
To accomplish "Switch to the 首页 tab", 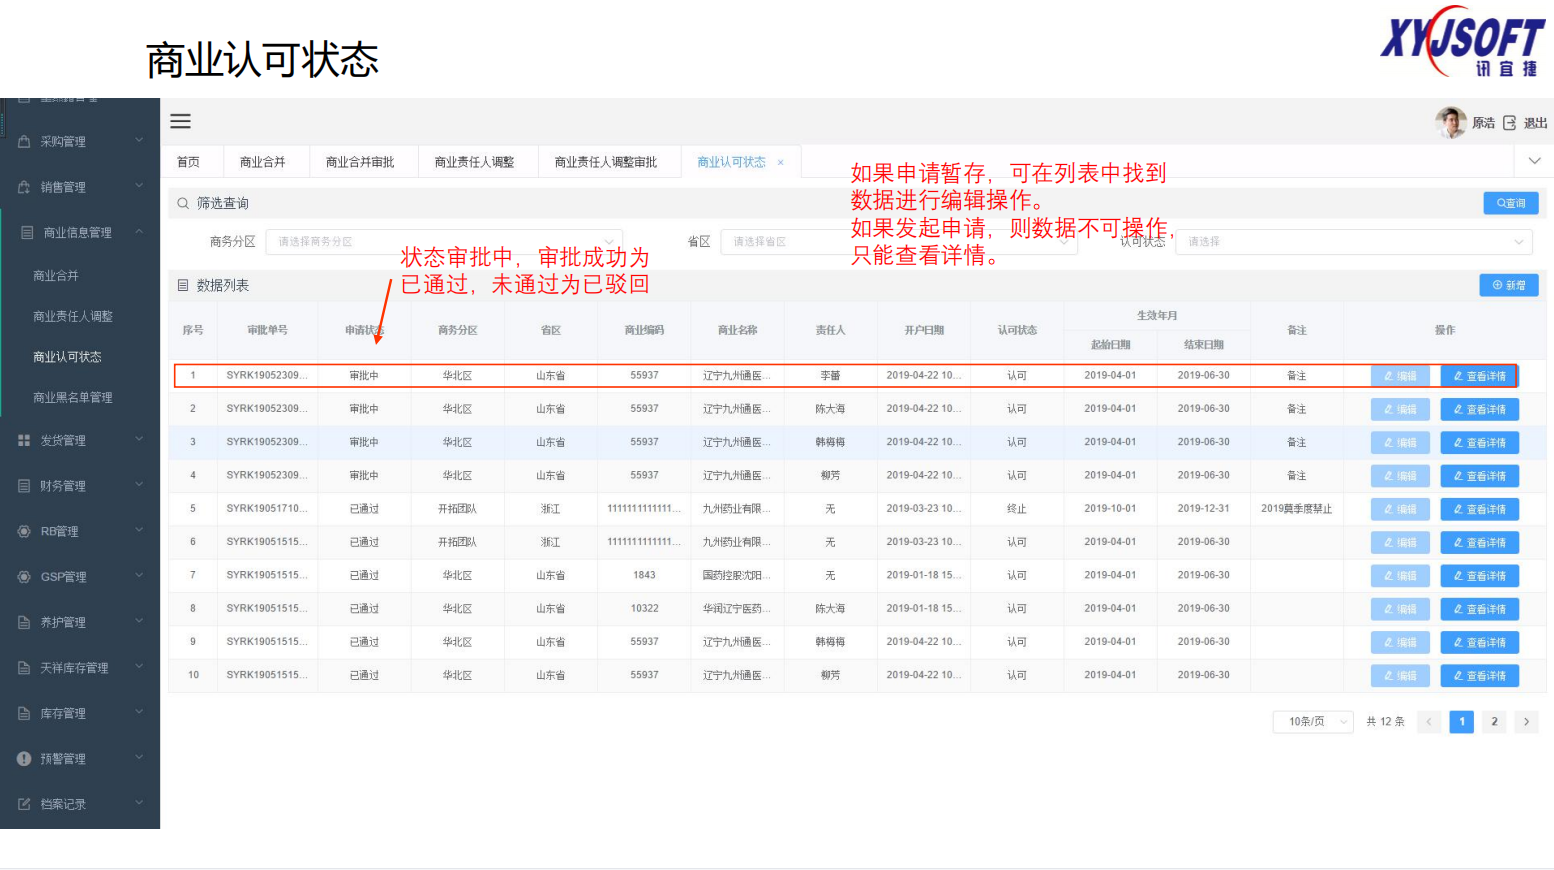I will point(188,162).
